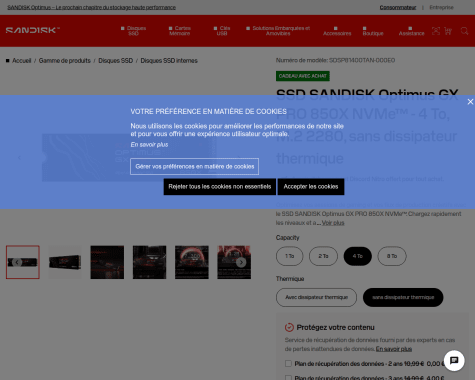Select the first product thumbnail with red border
475x380 pixels.
point(23,262)
